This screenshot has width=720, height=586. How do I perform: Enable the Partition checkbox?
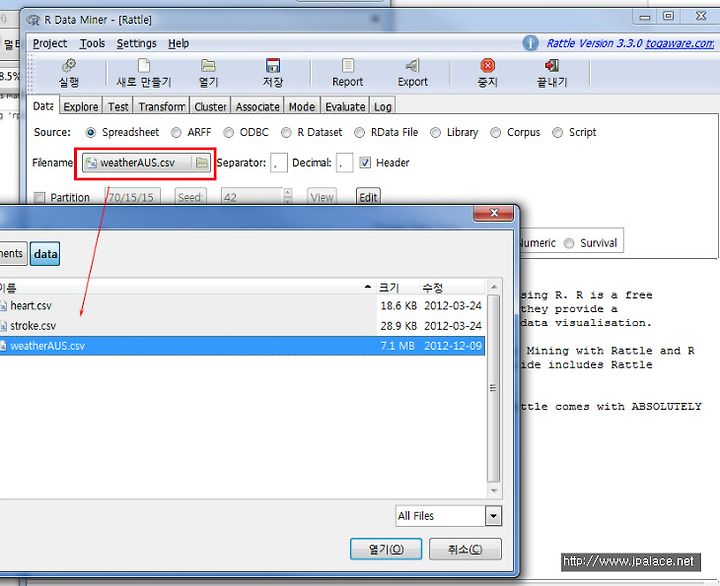(39, 197)
